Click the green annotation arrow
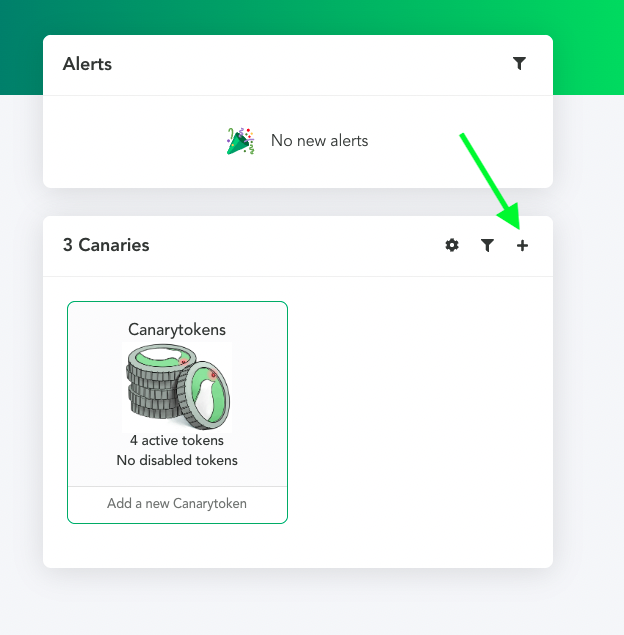Screen dimensions: 624x635 coord(490,181)
